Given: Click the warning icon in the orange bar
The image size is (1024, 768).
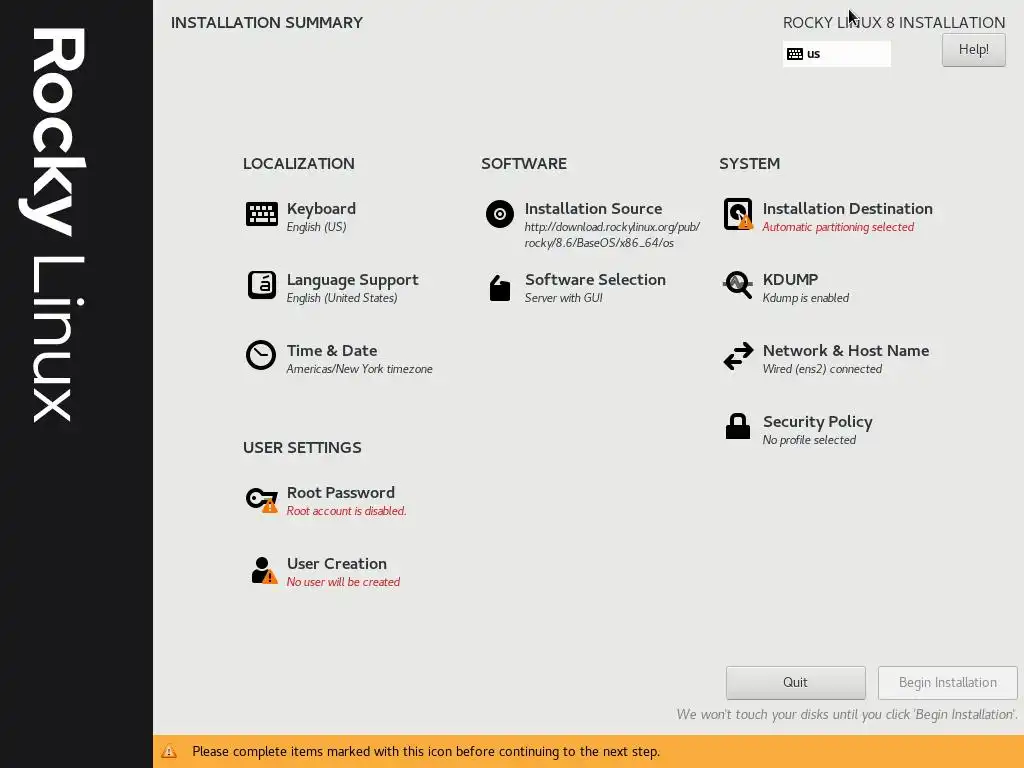Looking at the screenshot, I should click(169, 752).
